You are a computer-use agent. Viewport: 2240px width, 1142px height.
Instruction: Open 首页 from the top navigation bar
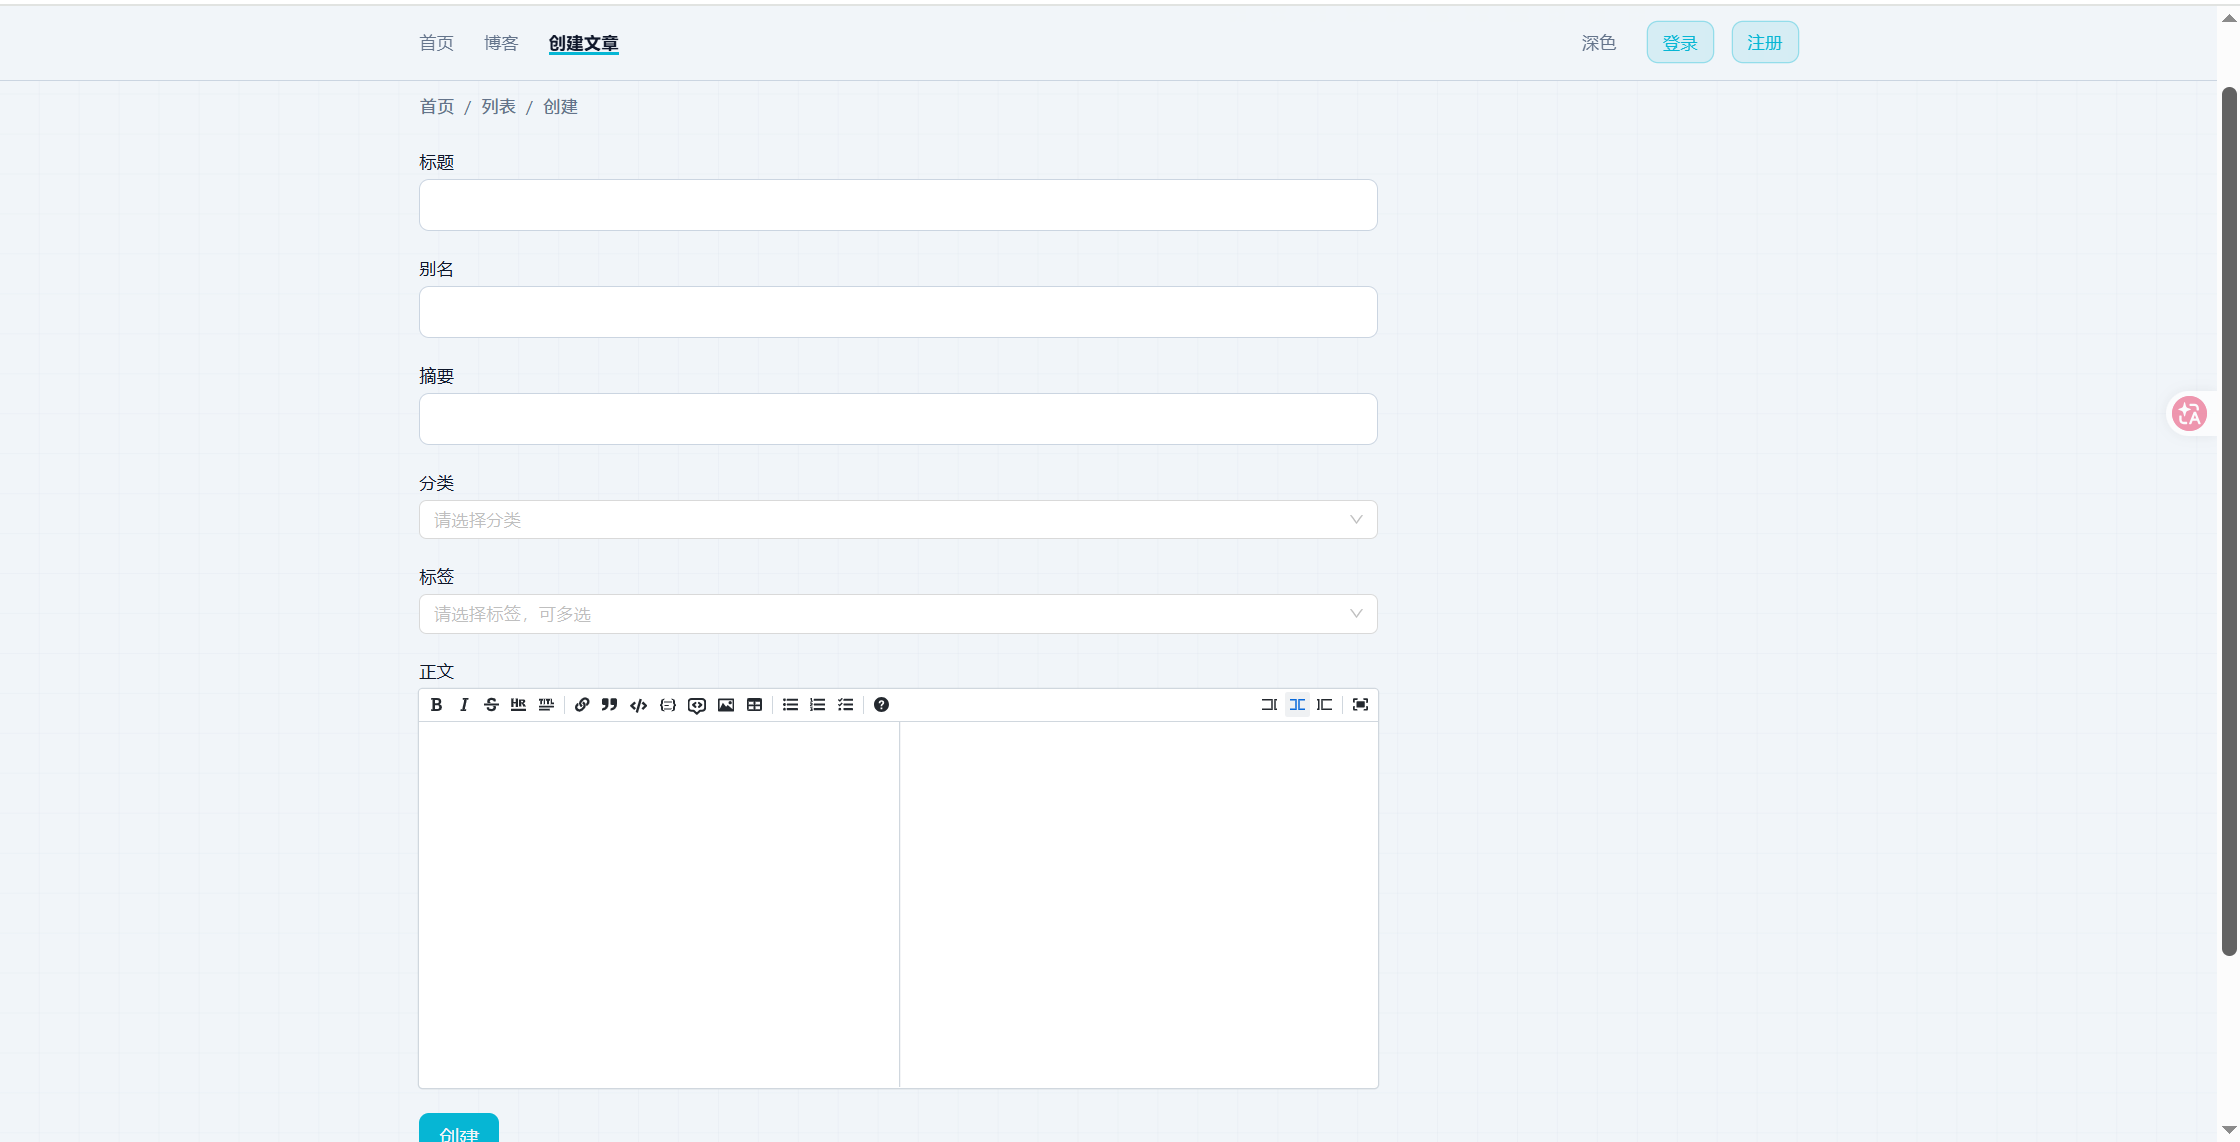436,43
